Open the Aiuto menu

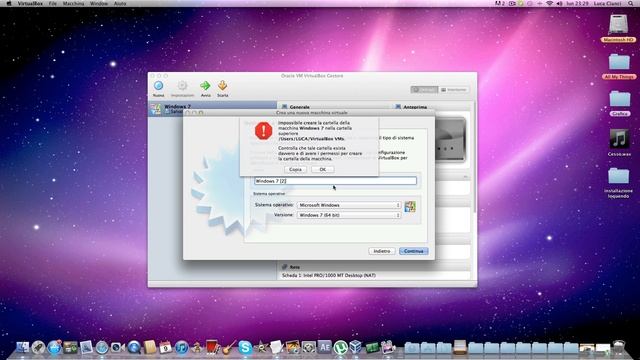click(120, 3)
